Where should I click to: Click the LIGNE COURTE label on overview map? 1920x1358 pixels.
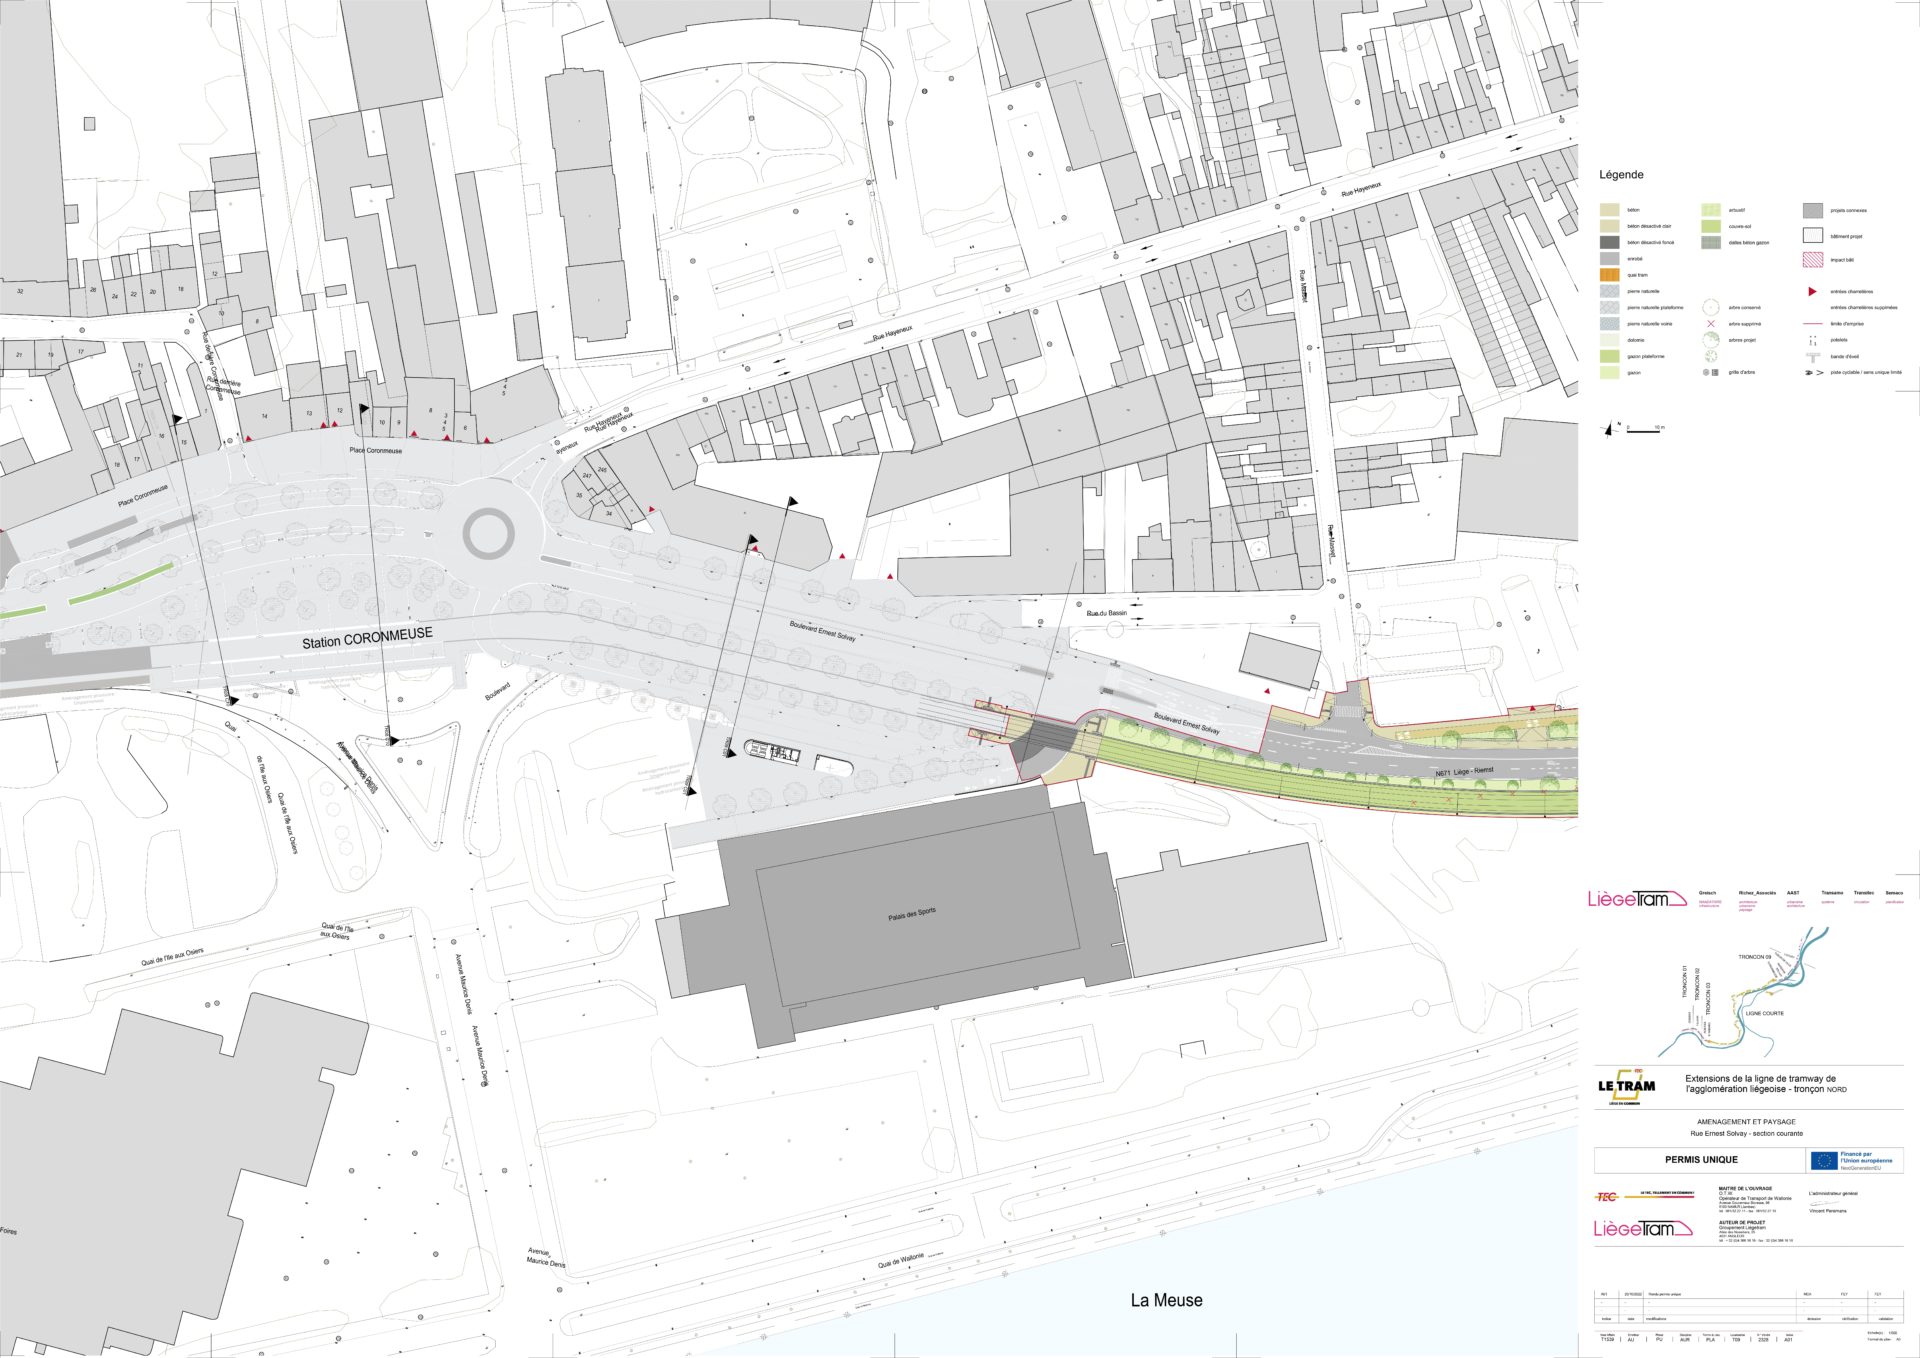tap(1765, 1013)
